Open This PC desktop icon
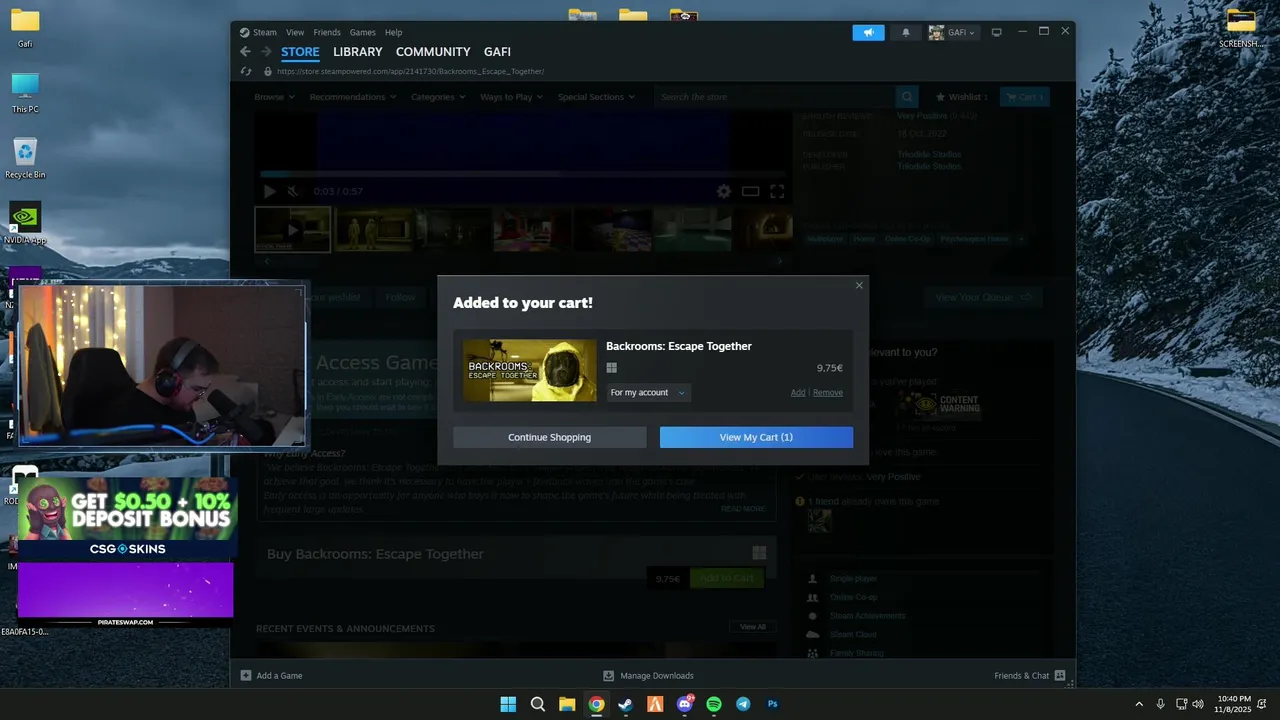This screenshot has width=1280, height=720. [x=25, y=93]
